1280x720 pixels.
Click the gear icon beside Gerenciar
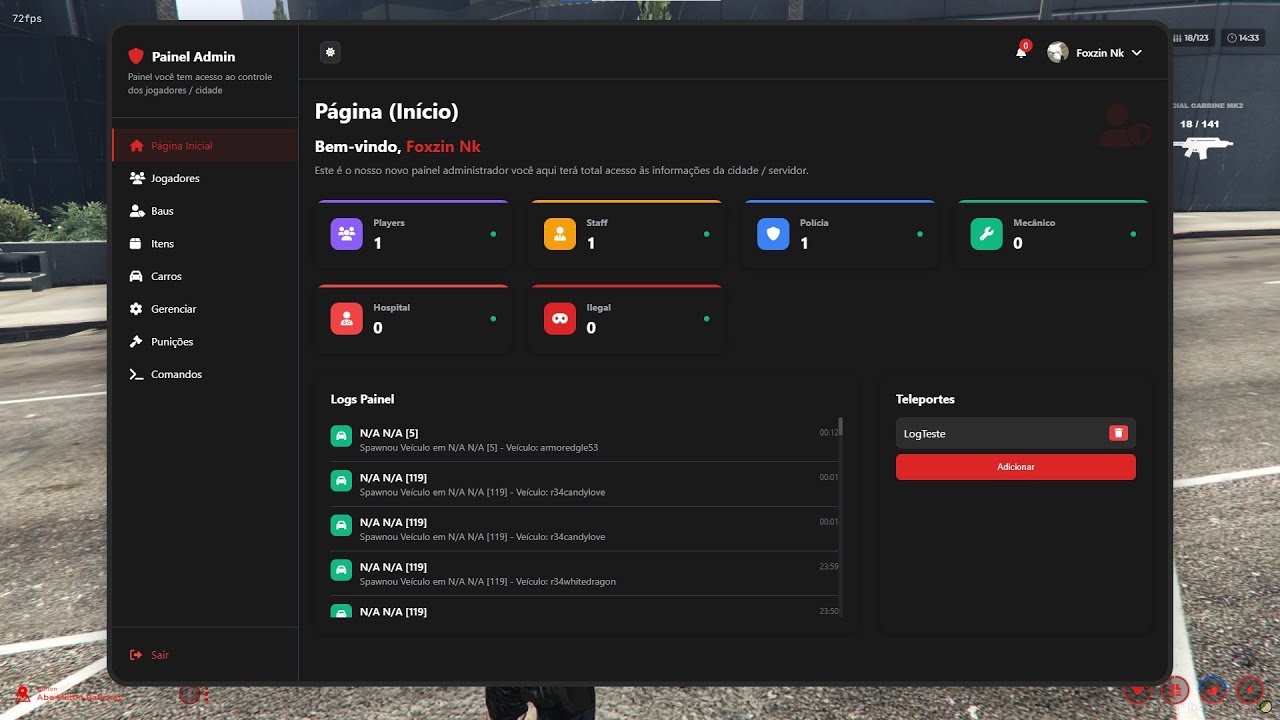(x=136, y=309)
